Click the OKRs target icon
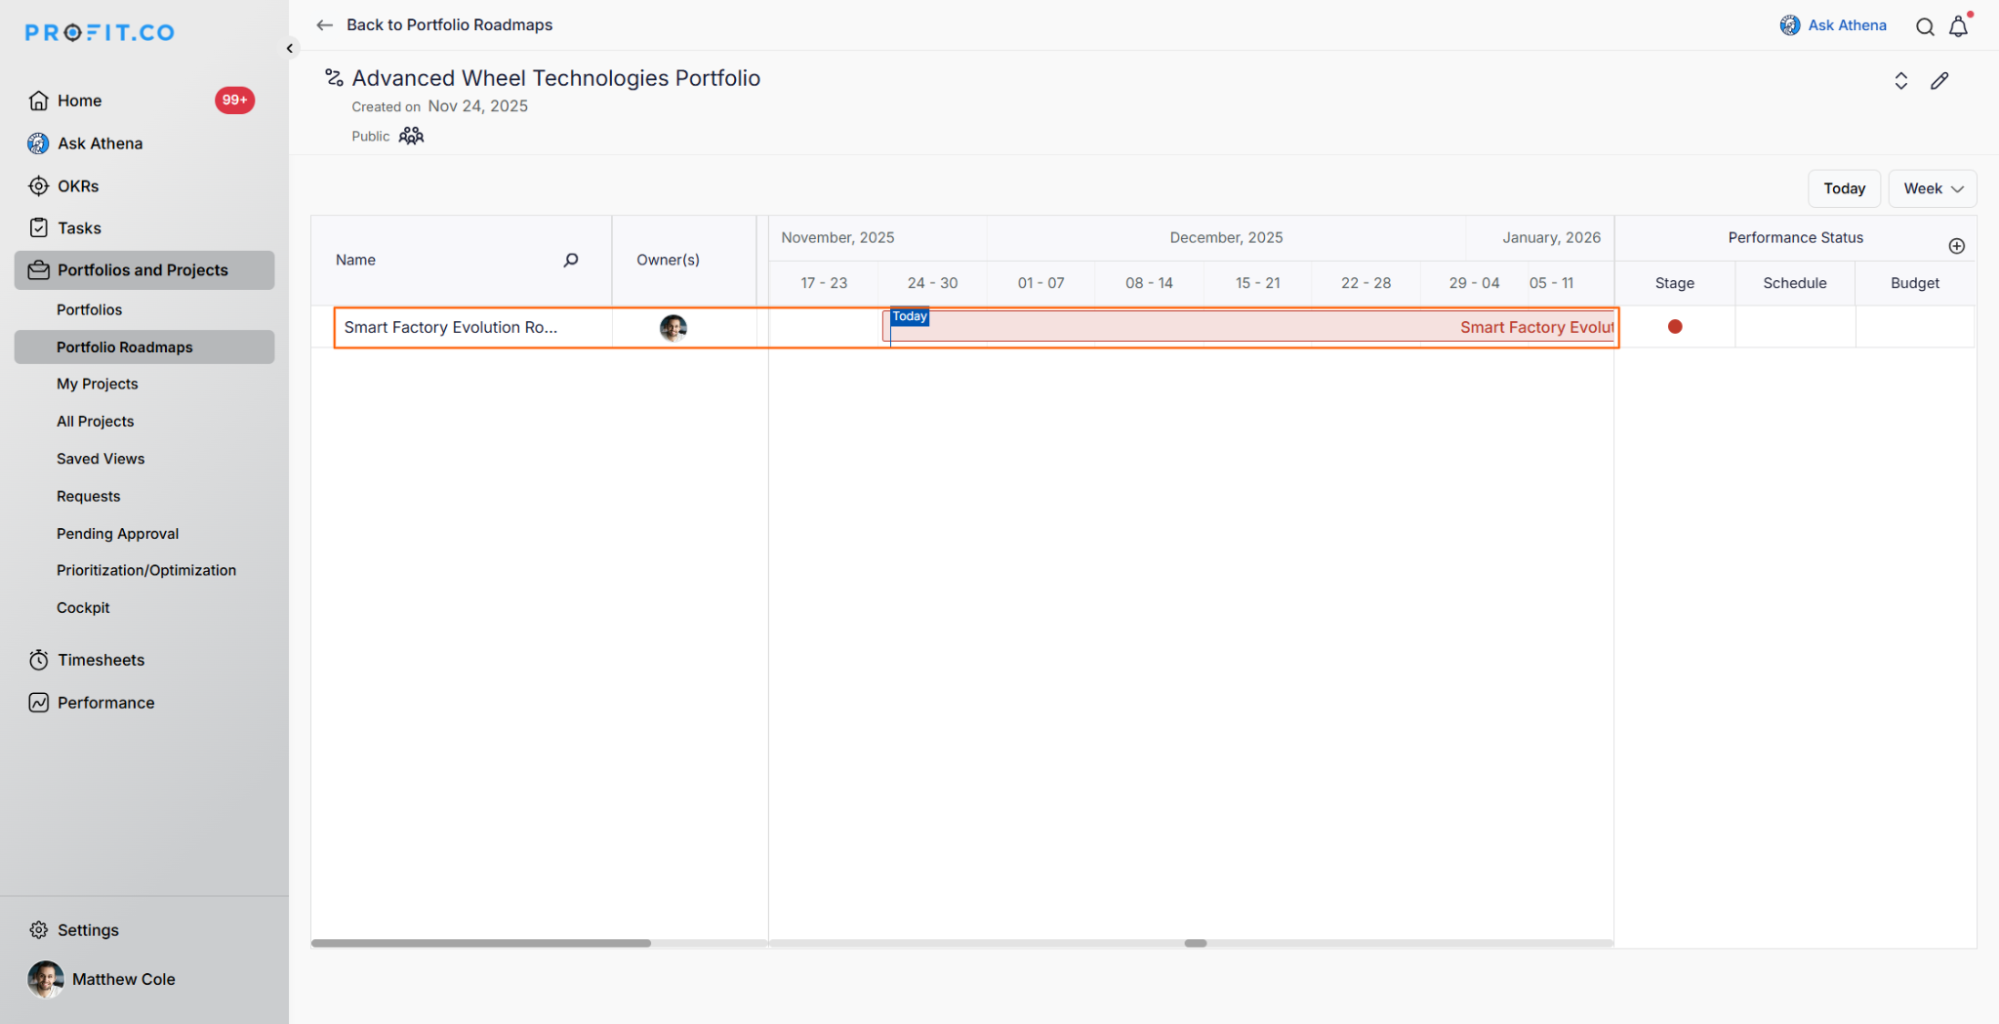Viewport: 1999px width, 1024px height. (38, 186)
